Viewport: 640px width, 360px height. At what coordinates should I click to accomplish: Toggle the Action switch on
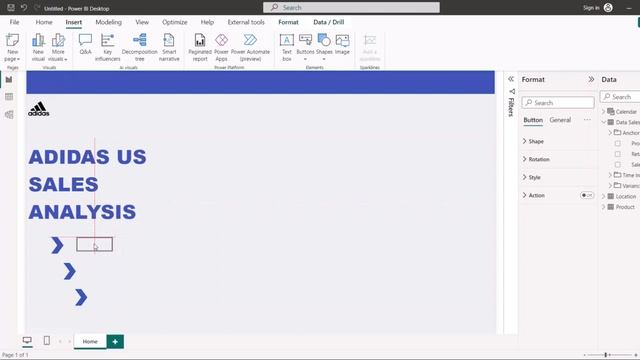click(587, 196)
